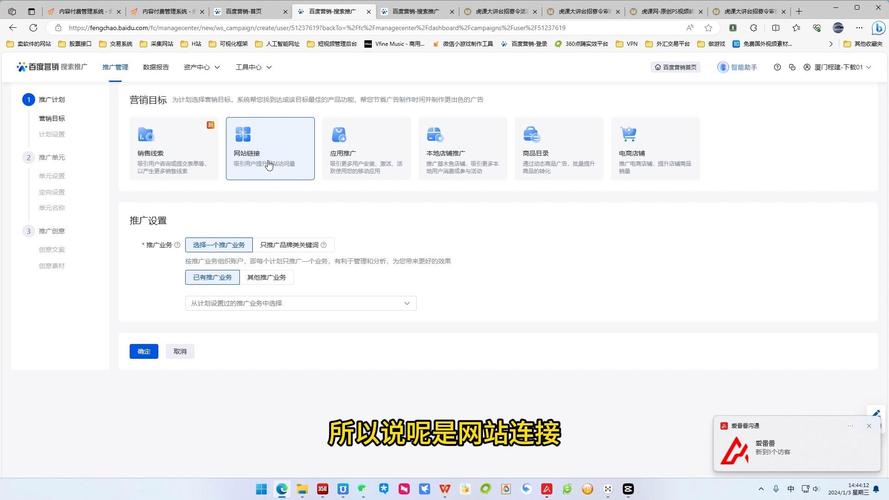Pick the 电商店铺 shopping cart goal card
Image resolution: width=889 pixels, height=500 pixels.
(x=655, y=149)
